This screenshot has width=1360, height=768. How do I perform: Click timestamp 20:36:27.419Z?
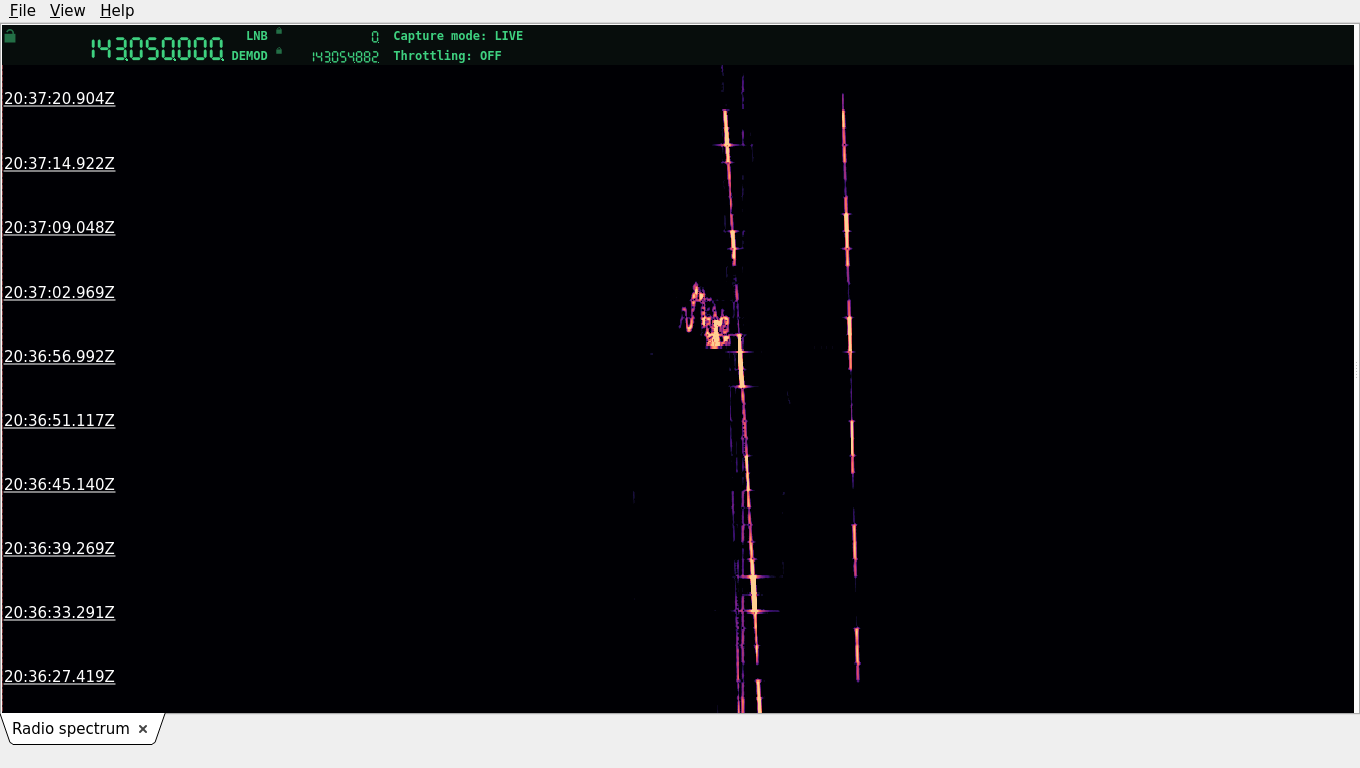pos(59,676)
